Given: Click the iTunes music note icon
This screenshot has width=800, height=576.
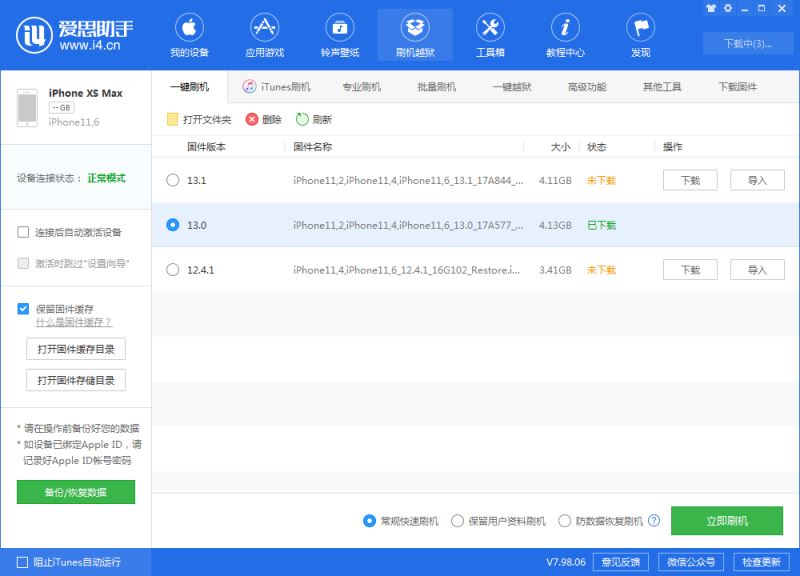Looking at the screenshot, I should (x=249, y=87).
